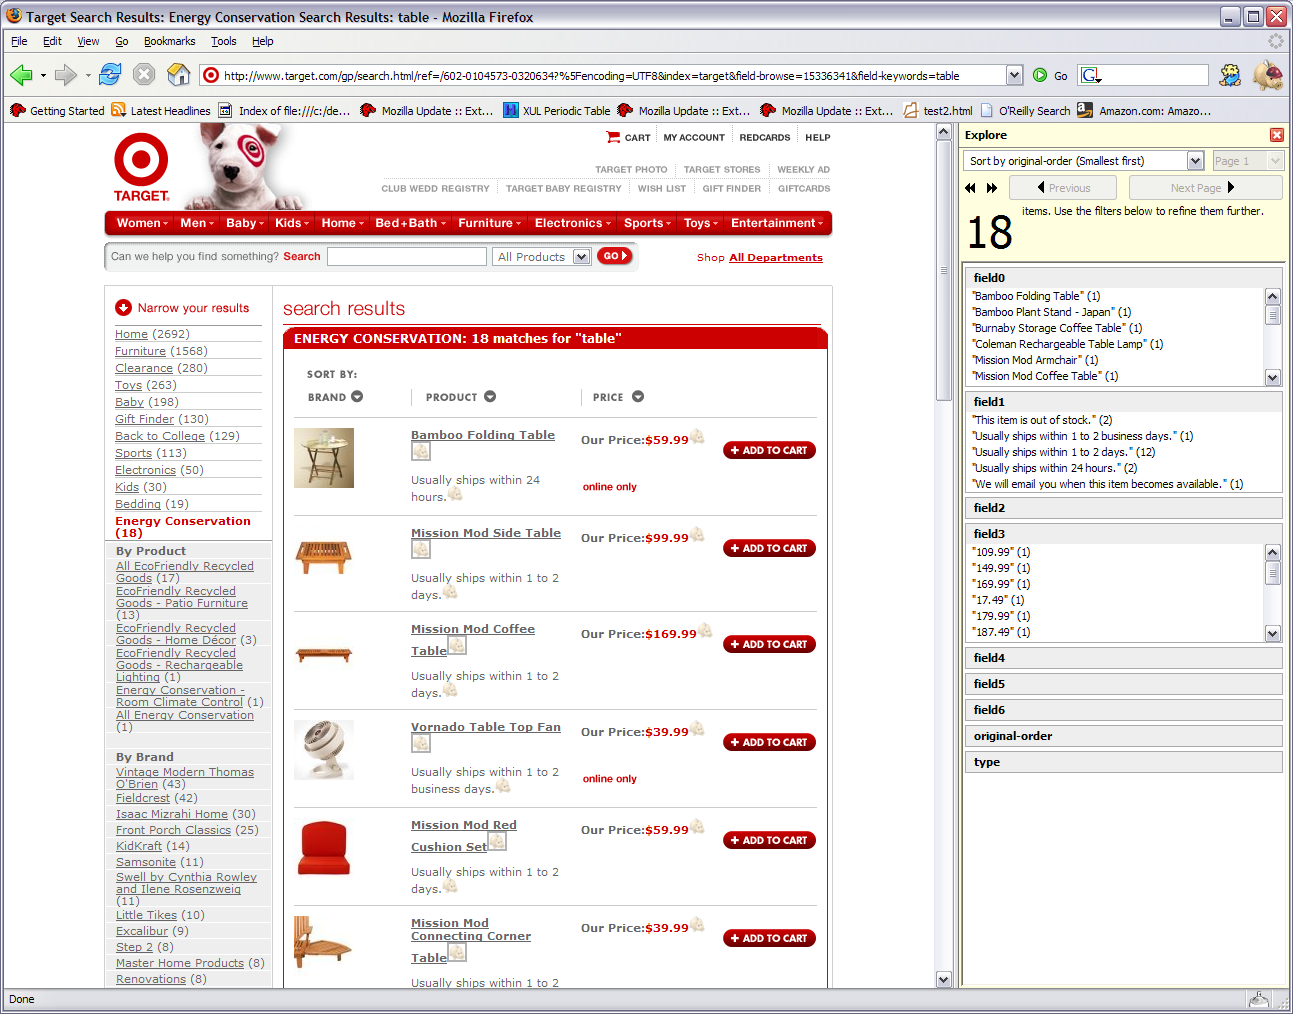1293x1014 pixels.
Task: Open the Sort by original-order dropdown
Action: 1195,161
